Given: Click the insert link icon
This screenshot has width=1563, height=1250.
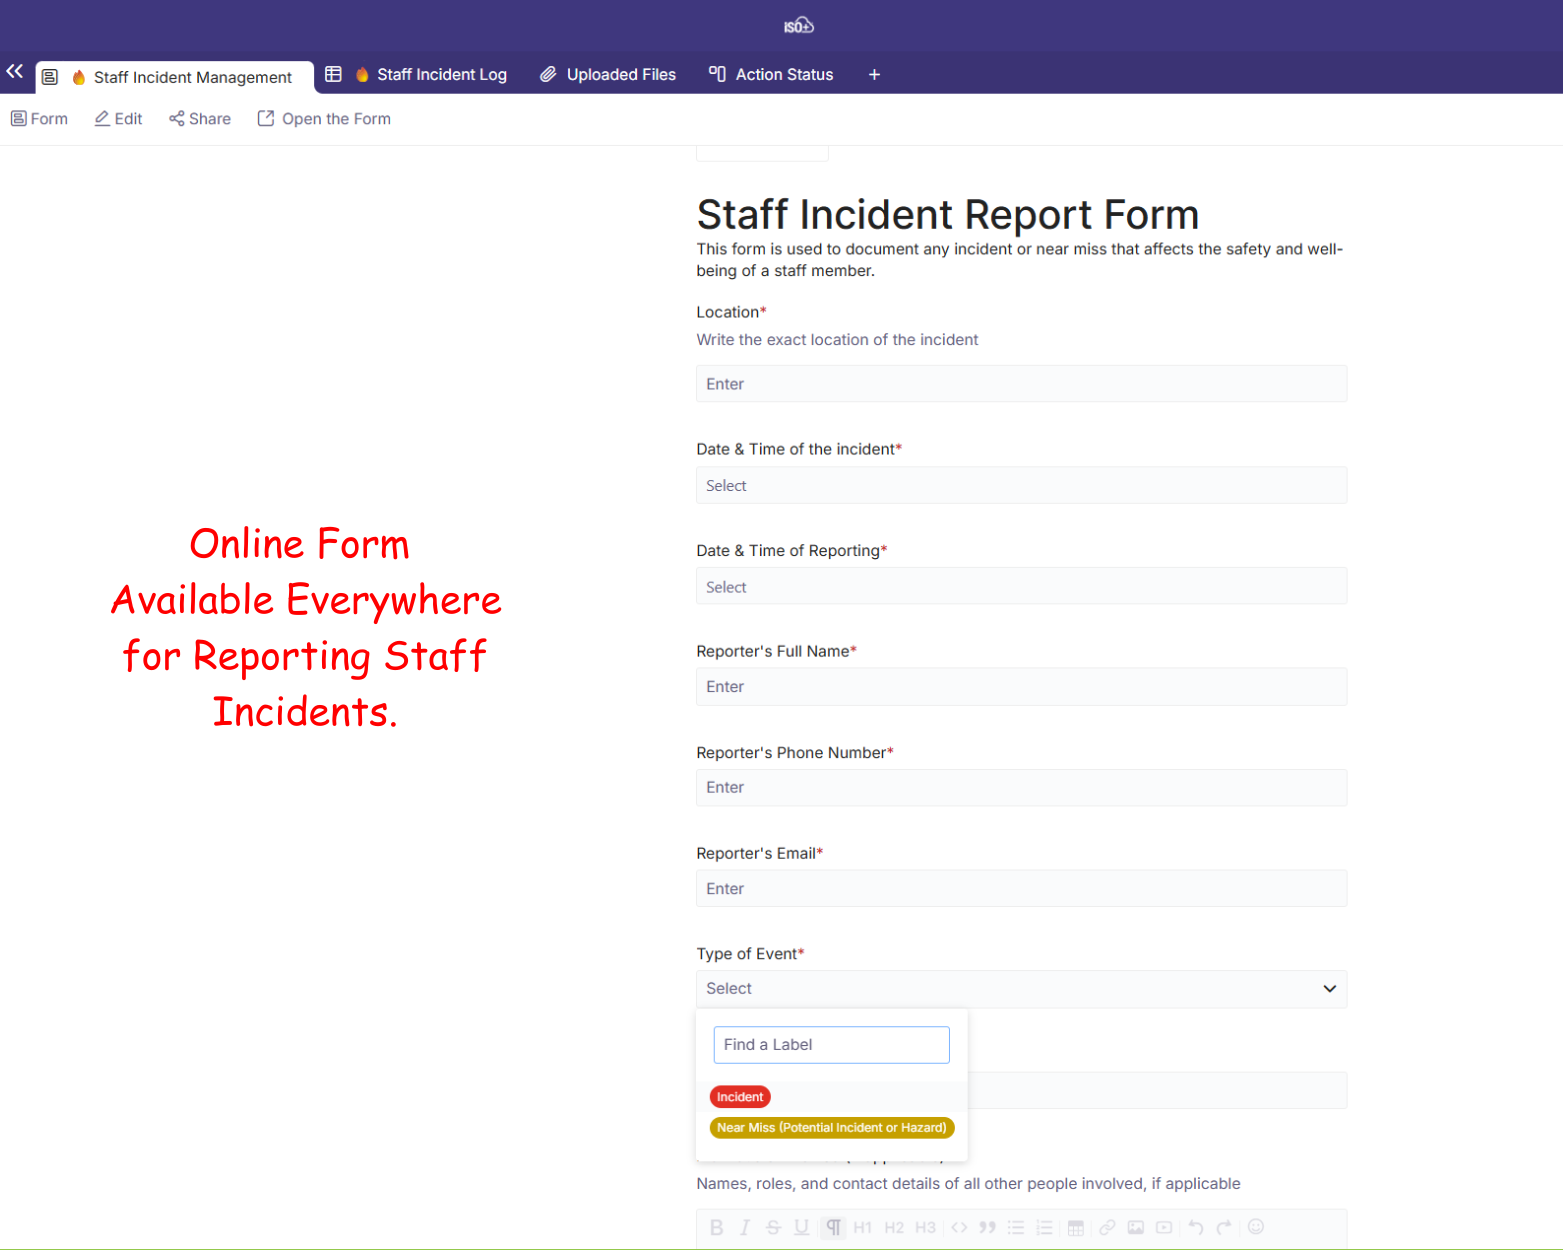Looking at the screenshot, I should tap(1107, 1227).
